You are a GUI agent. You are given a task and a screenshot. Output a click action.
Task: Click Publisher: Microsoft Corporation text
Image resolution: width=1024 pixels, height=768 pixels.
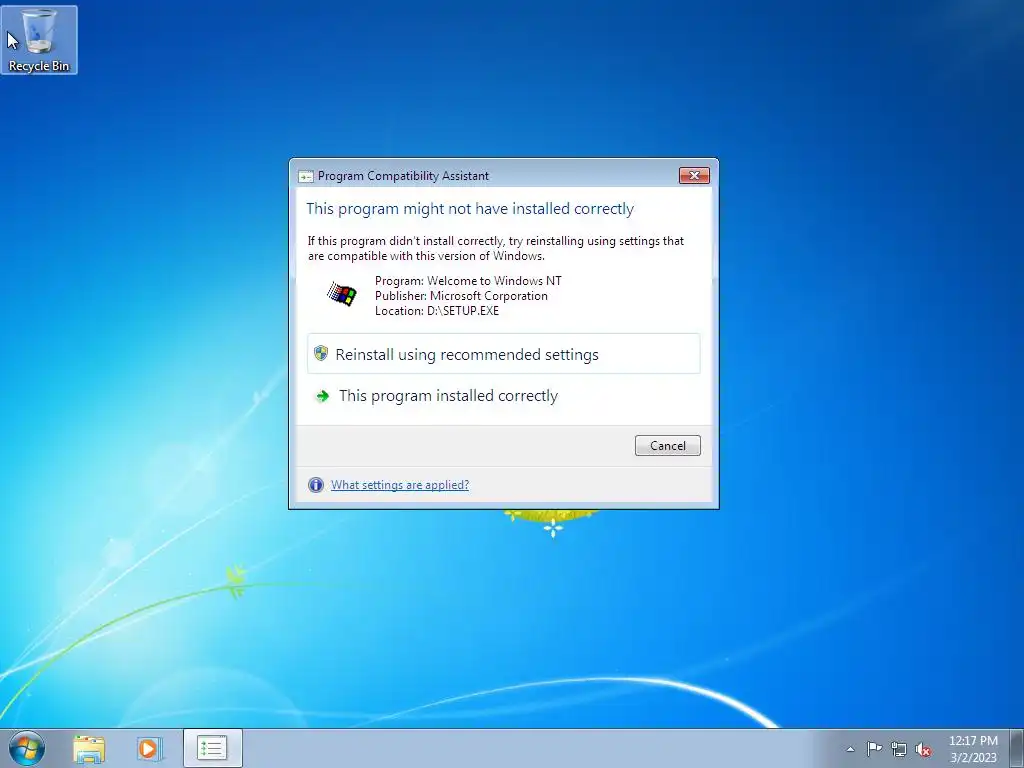461,296
